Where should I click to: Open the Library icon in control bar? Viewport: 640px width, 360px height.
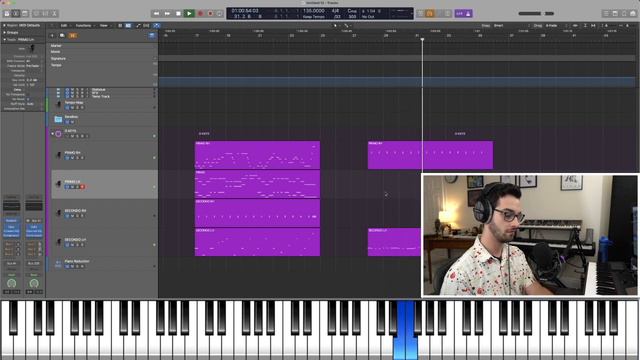click(7, 13)
